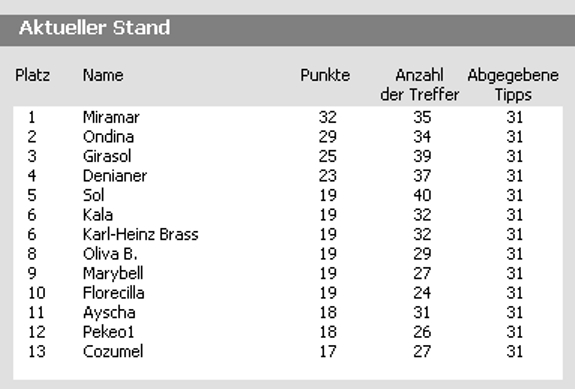Viewport: 575px width, 389px height.
Task: Select the Platz column header
Action: (x=33, y=75)
